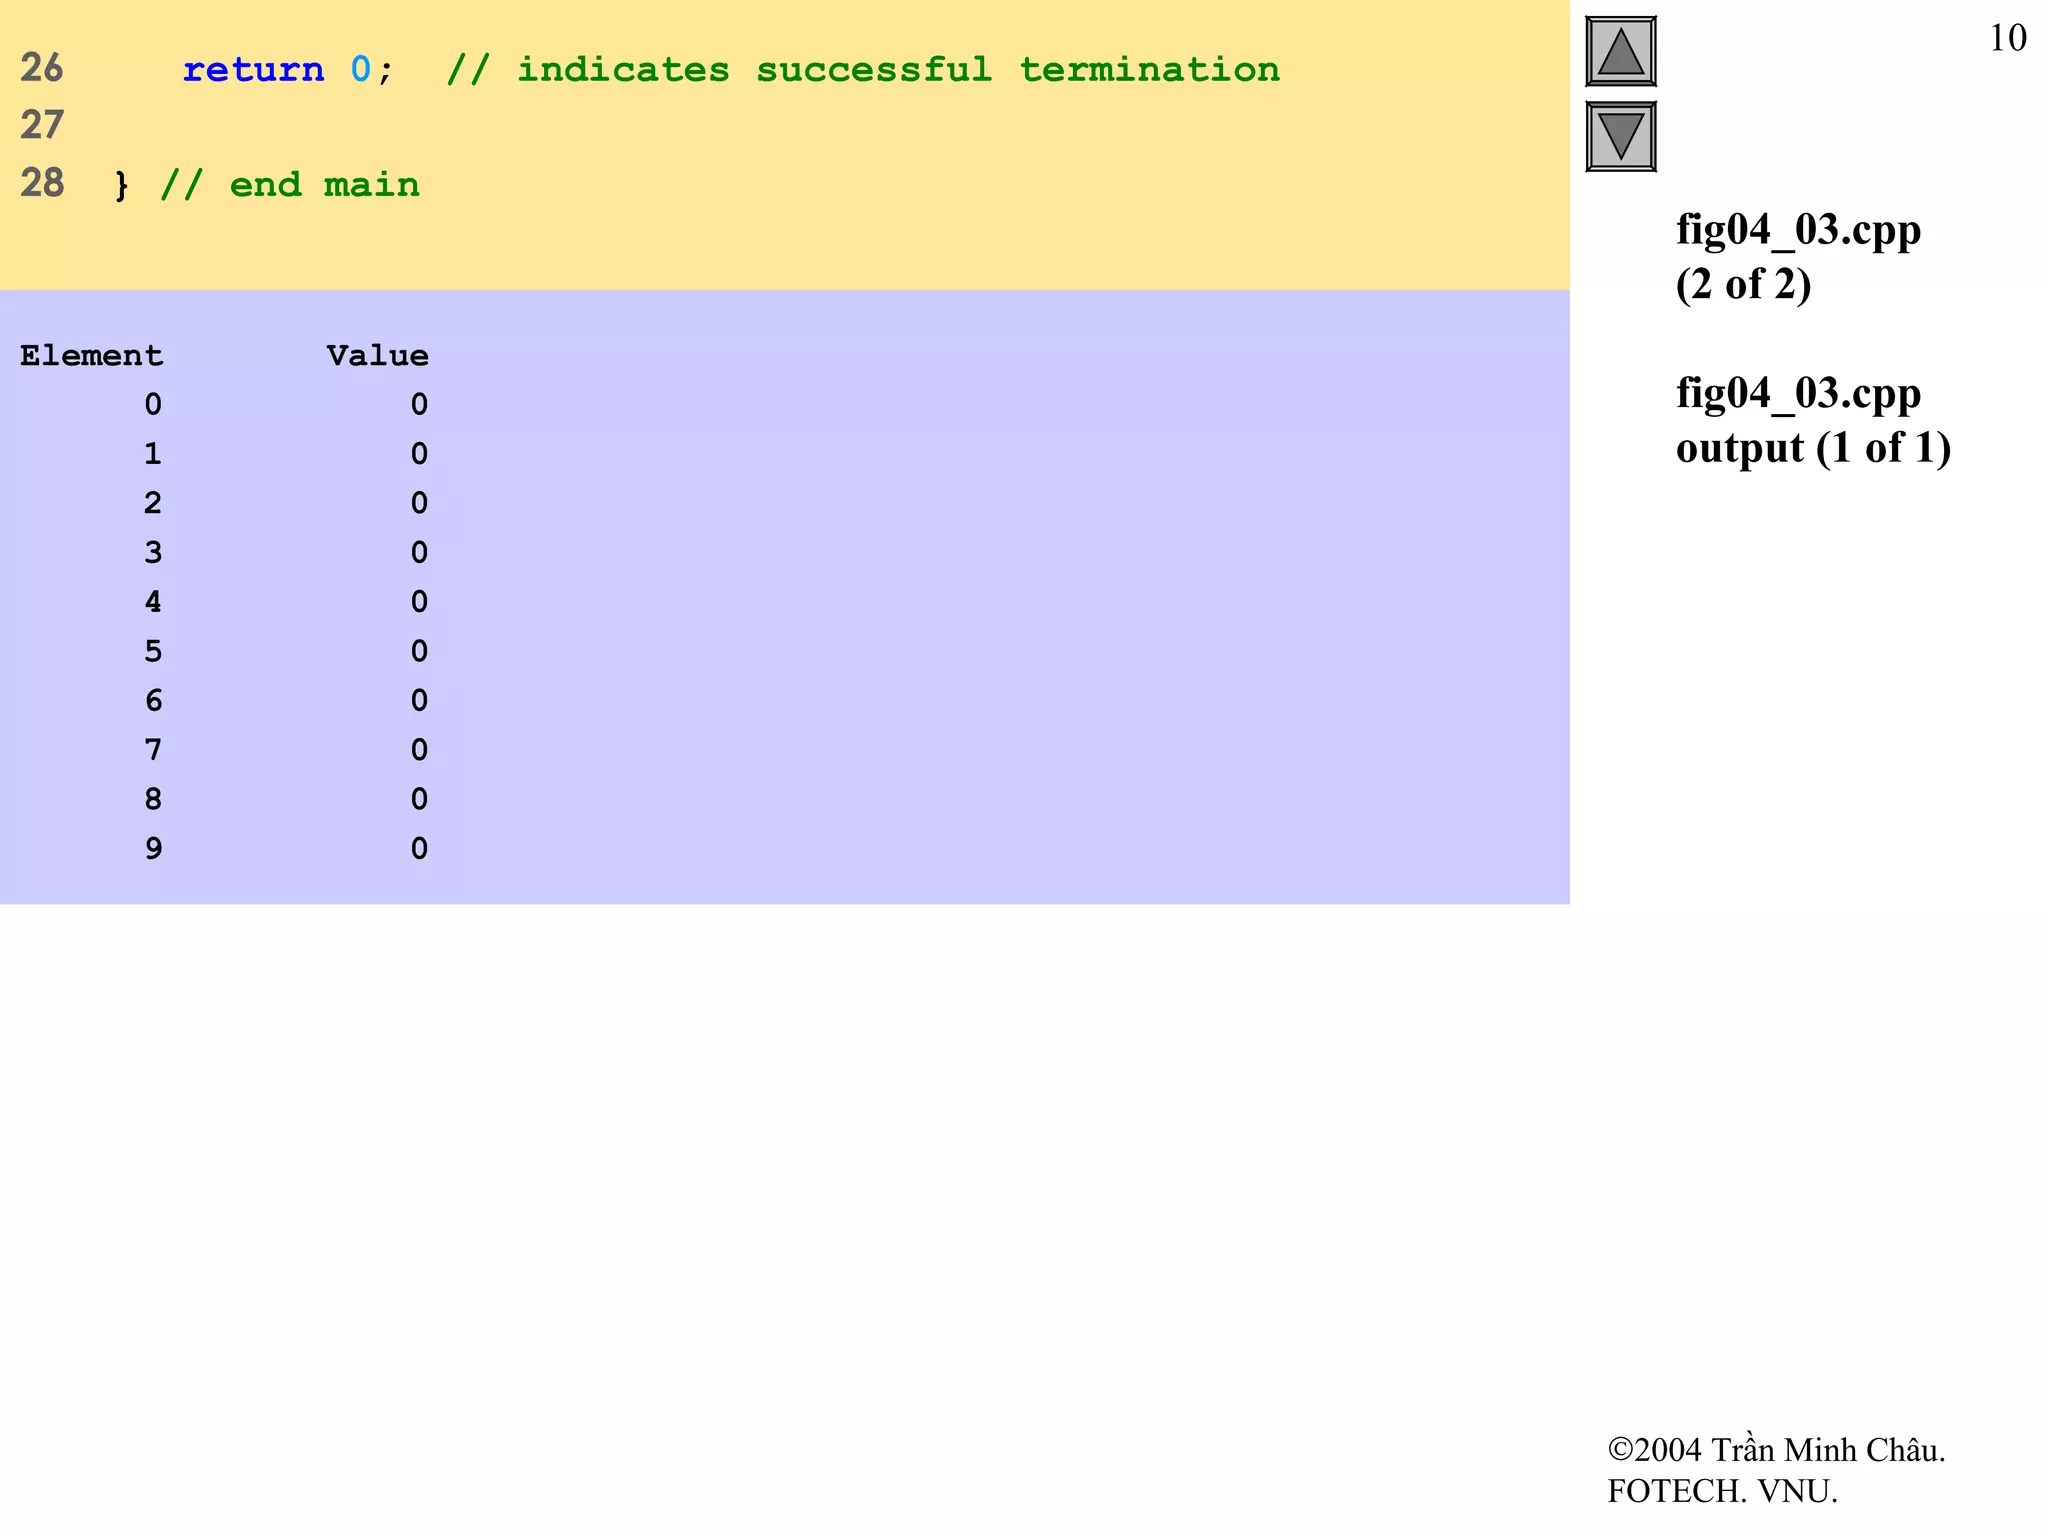Click the down arrow navigation button
The width and height of the screenshot is (2048, 1536).
[x=1621, y=136]
